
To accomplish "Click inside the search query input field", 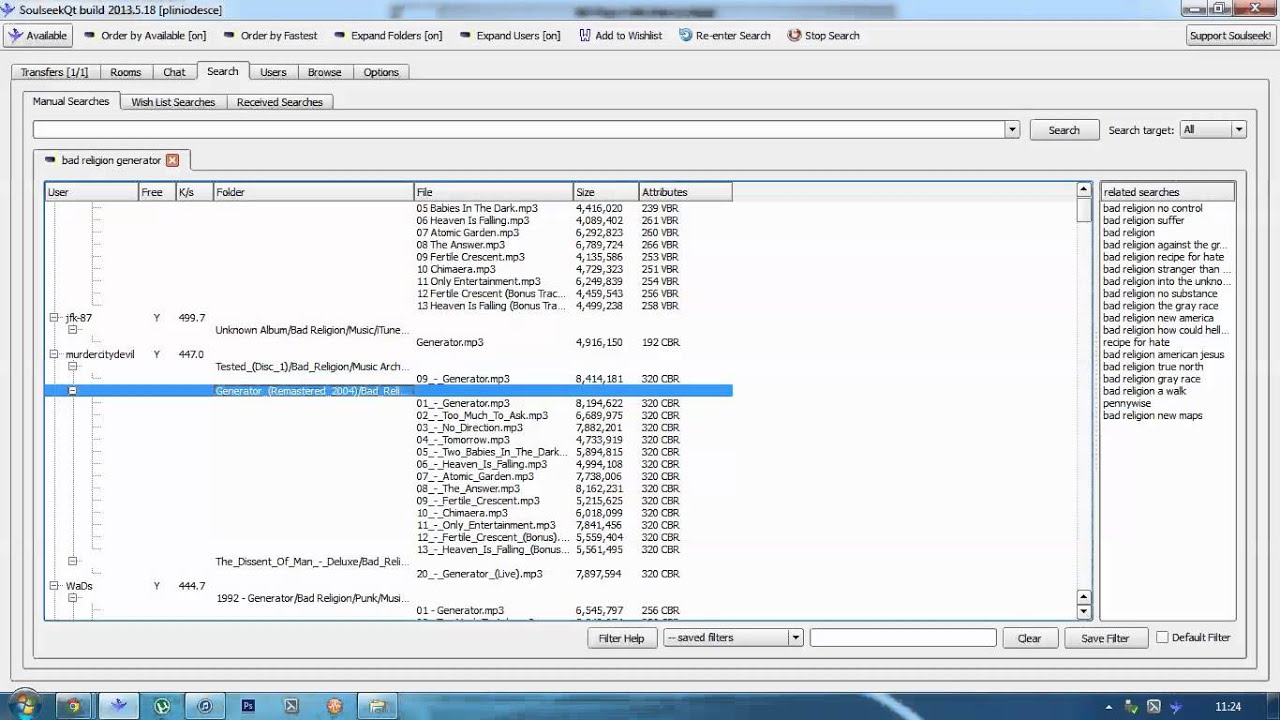I will click(518, 129).
